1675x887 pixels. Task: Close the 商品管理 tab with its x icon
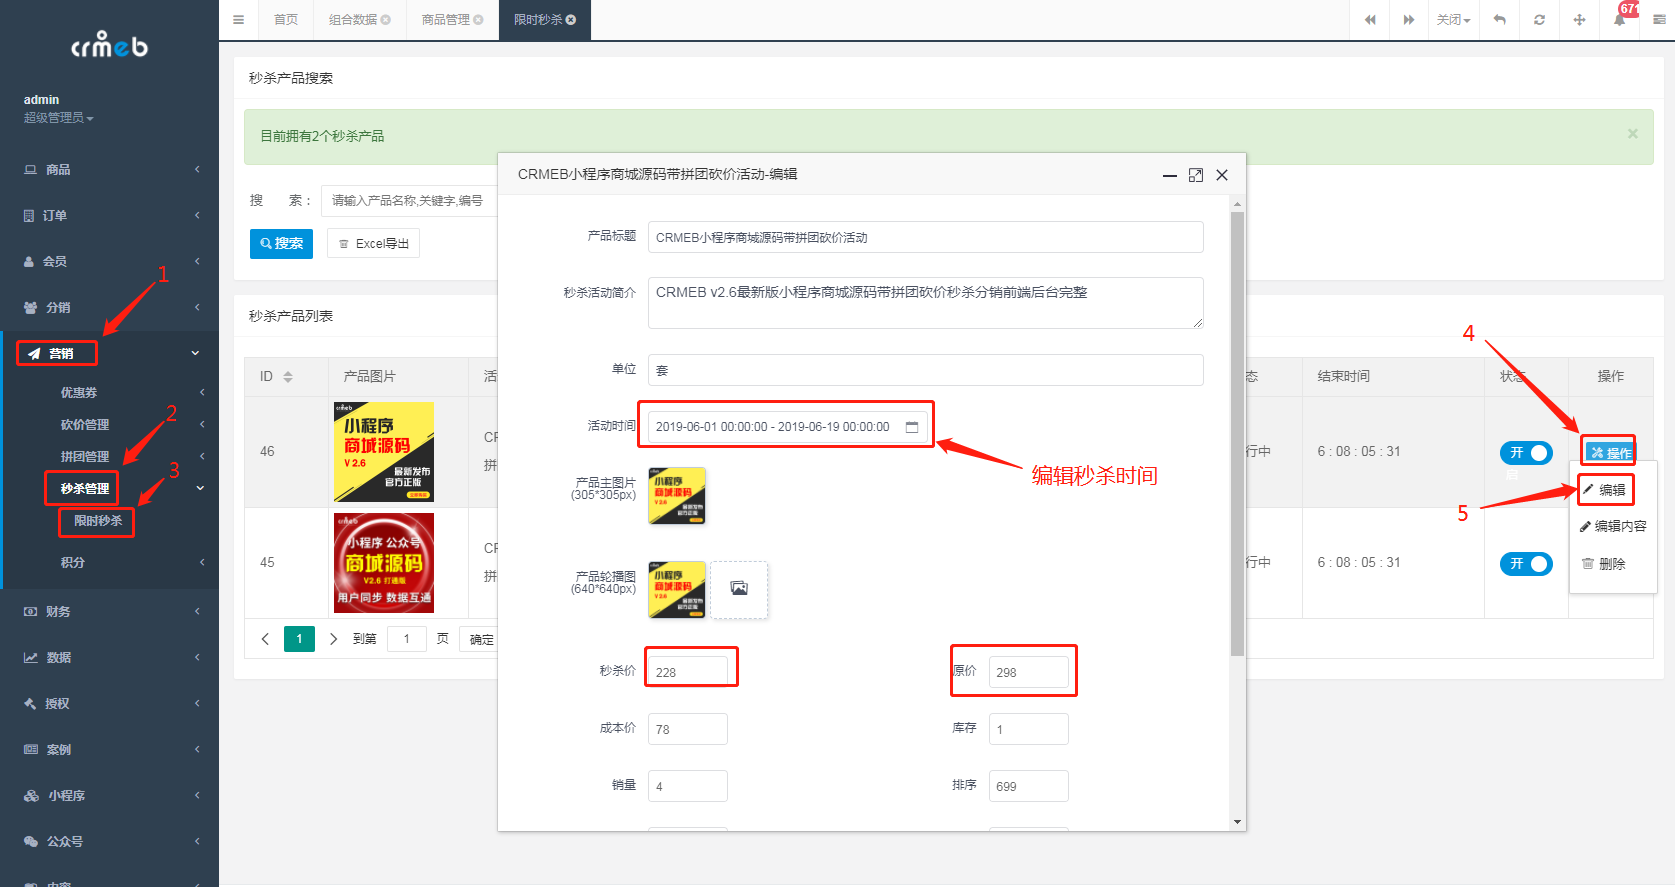tap(478, 19)
